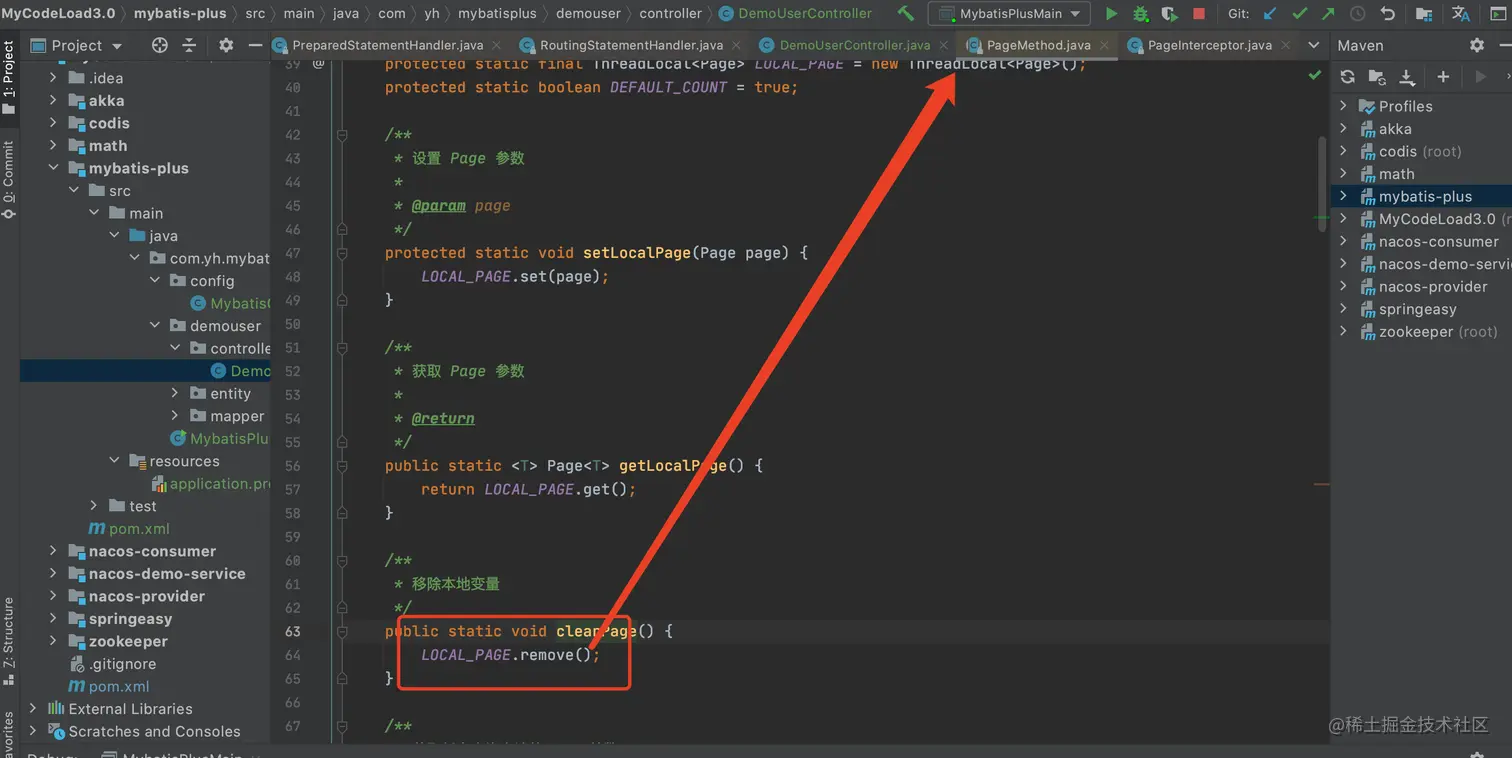Open Project panel settings gear
The image size is (1512, 758).
click(x=226, y=45)
